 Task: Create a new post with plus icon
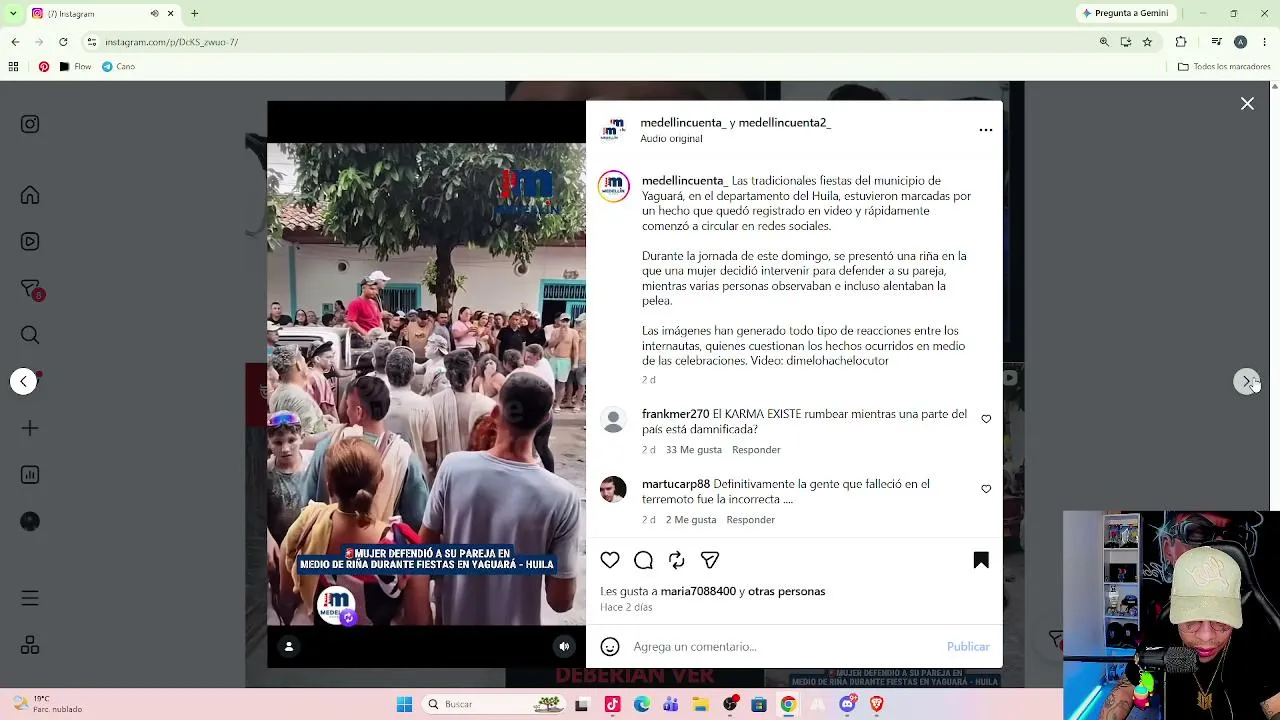pyautogui.click(x=30, y=428)
